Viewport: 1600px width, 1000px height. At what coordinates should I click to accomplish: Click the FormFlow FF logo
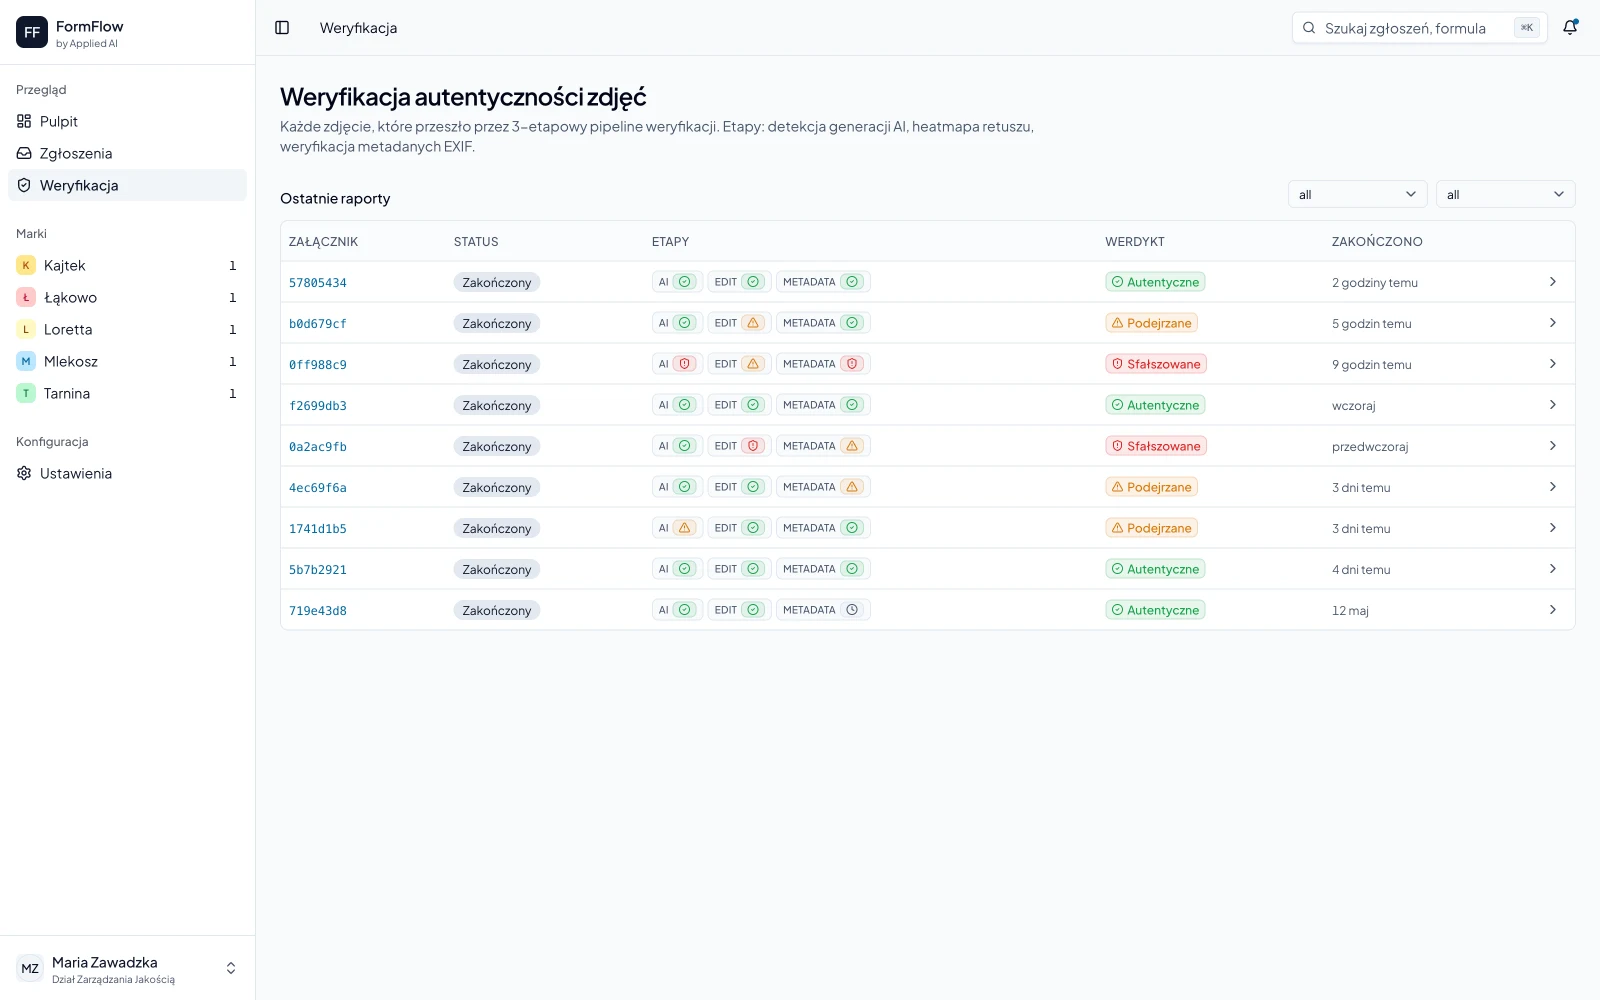(x=32, y=32)
